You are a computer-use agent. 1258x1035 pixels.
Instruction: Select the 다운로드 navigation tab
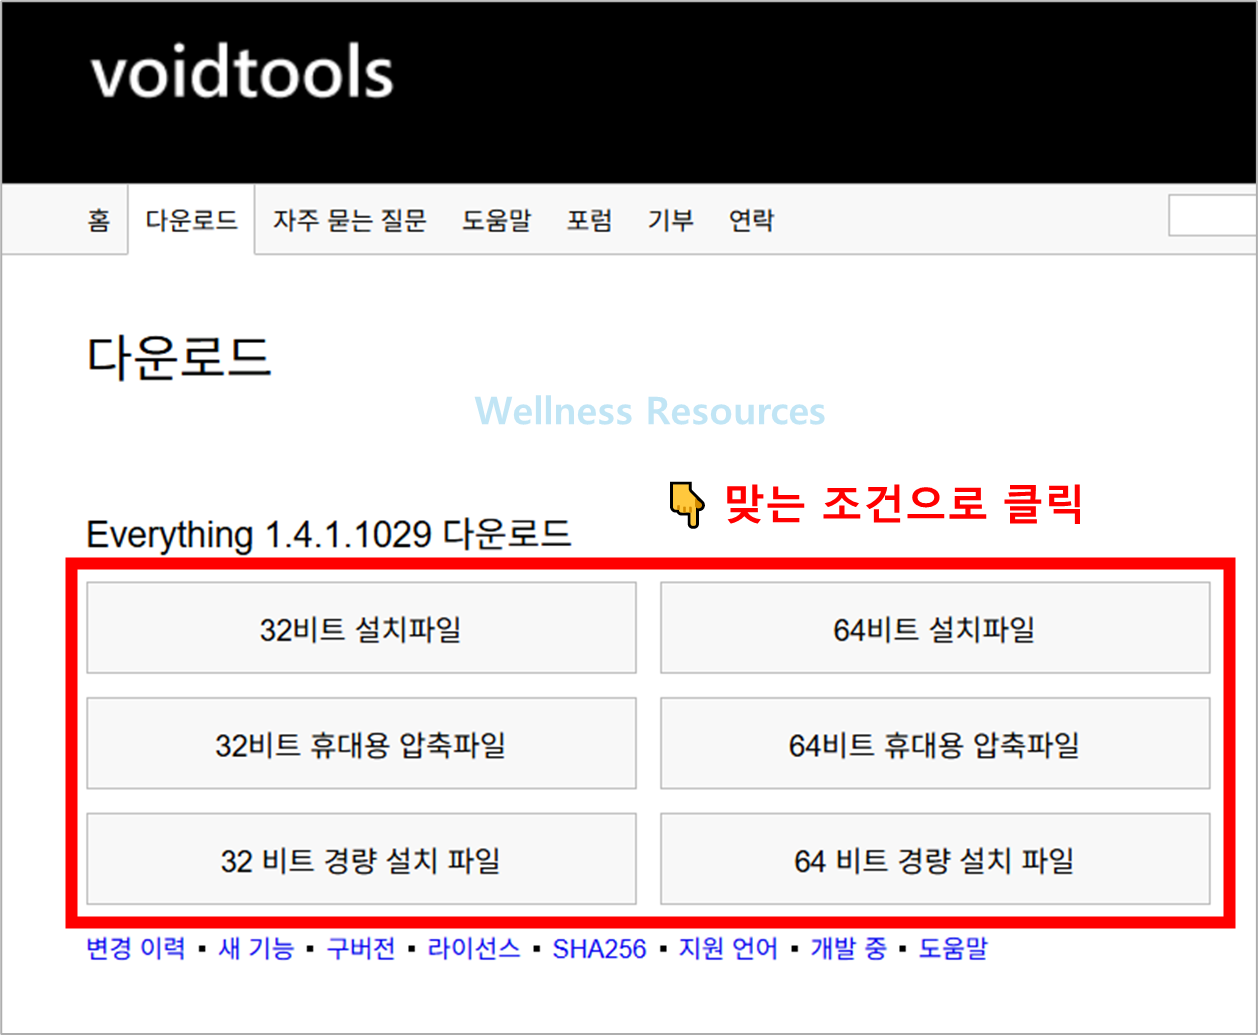(191, 220)
